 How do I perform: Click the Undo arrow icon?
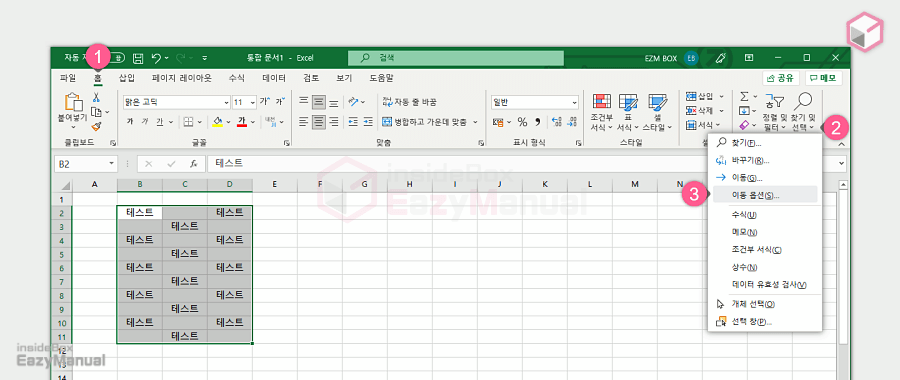[x=156, y=58]
